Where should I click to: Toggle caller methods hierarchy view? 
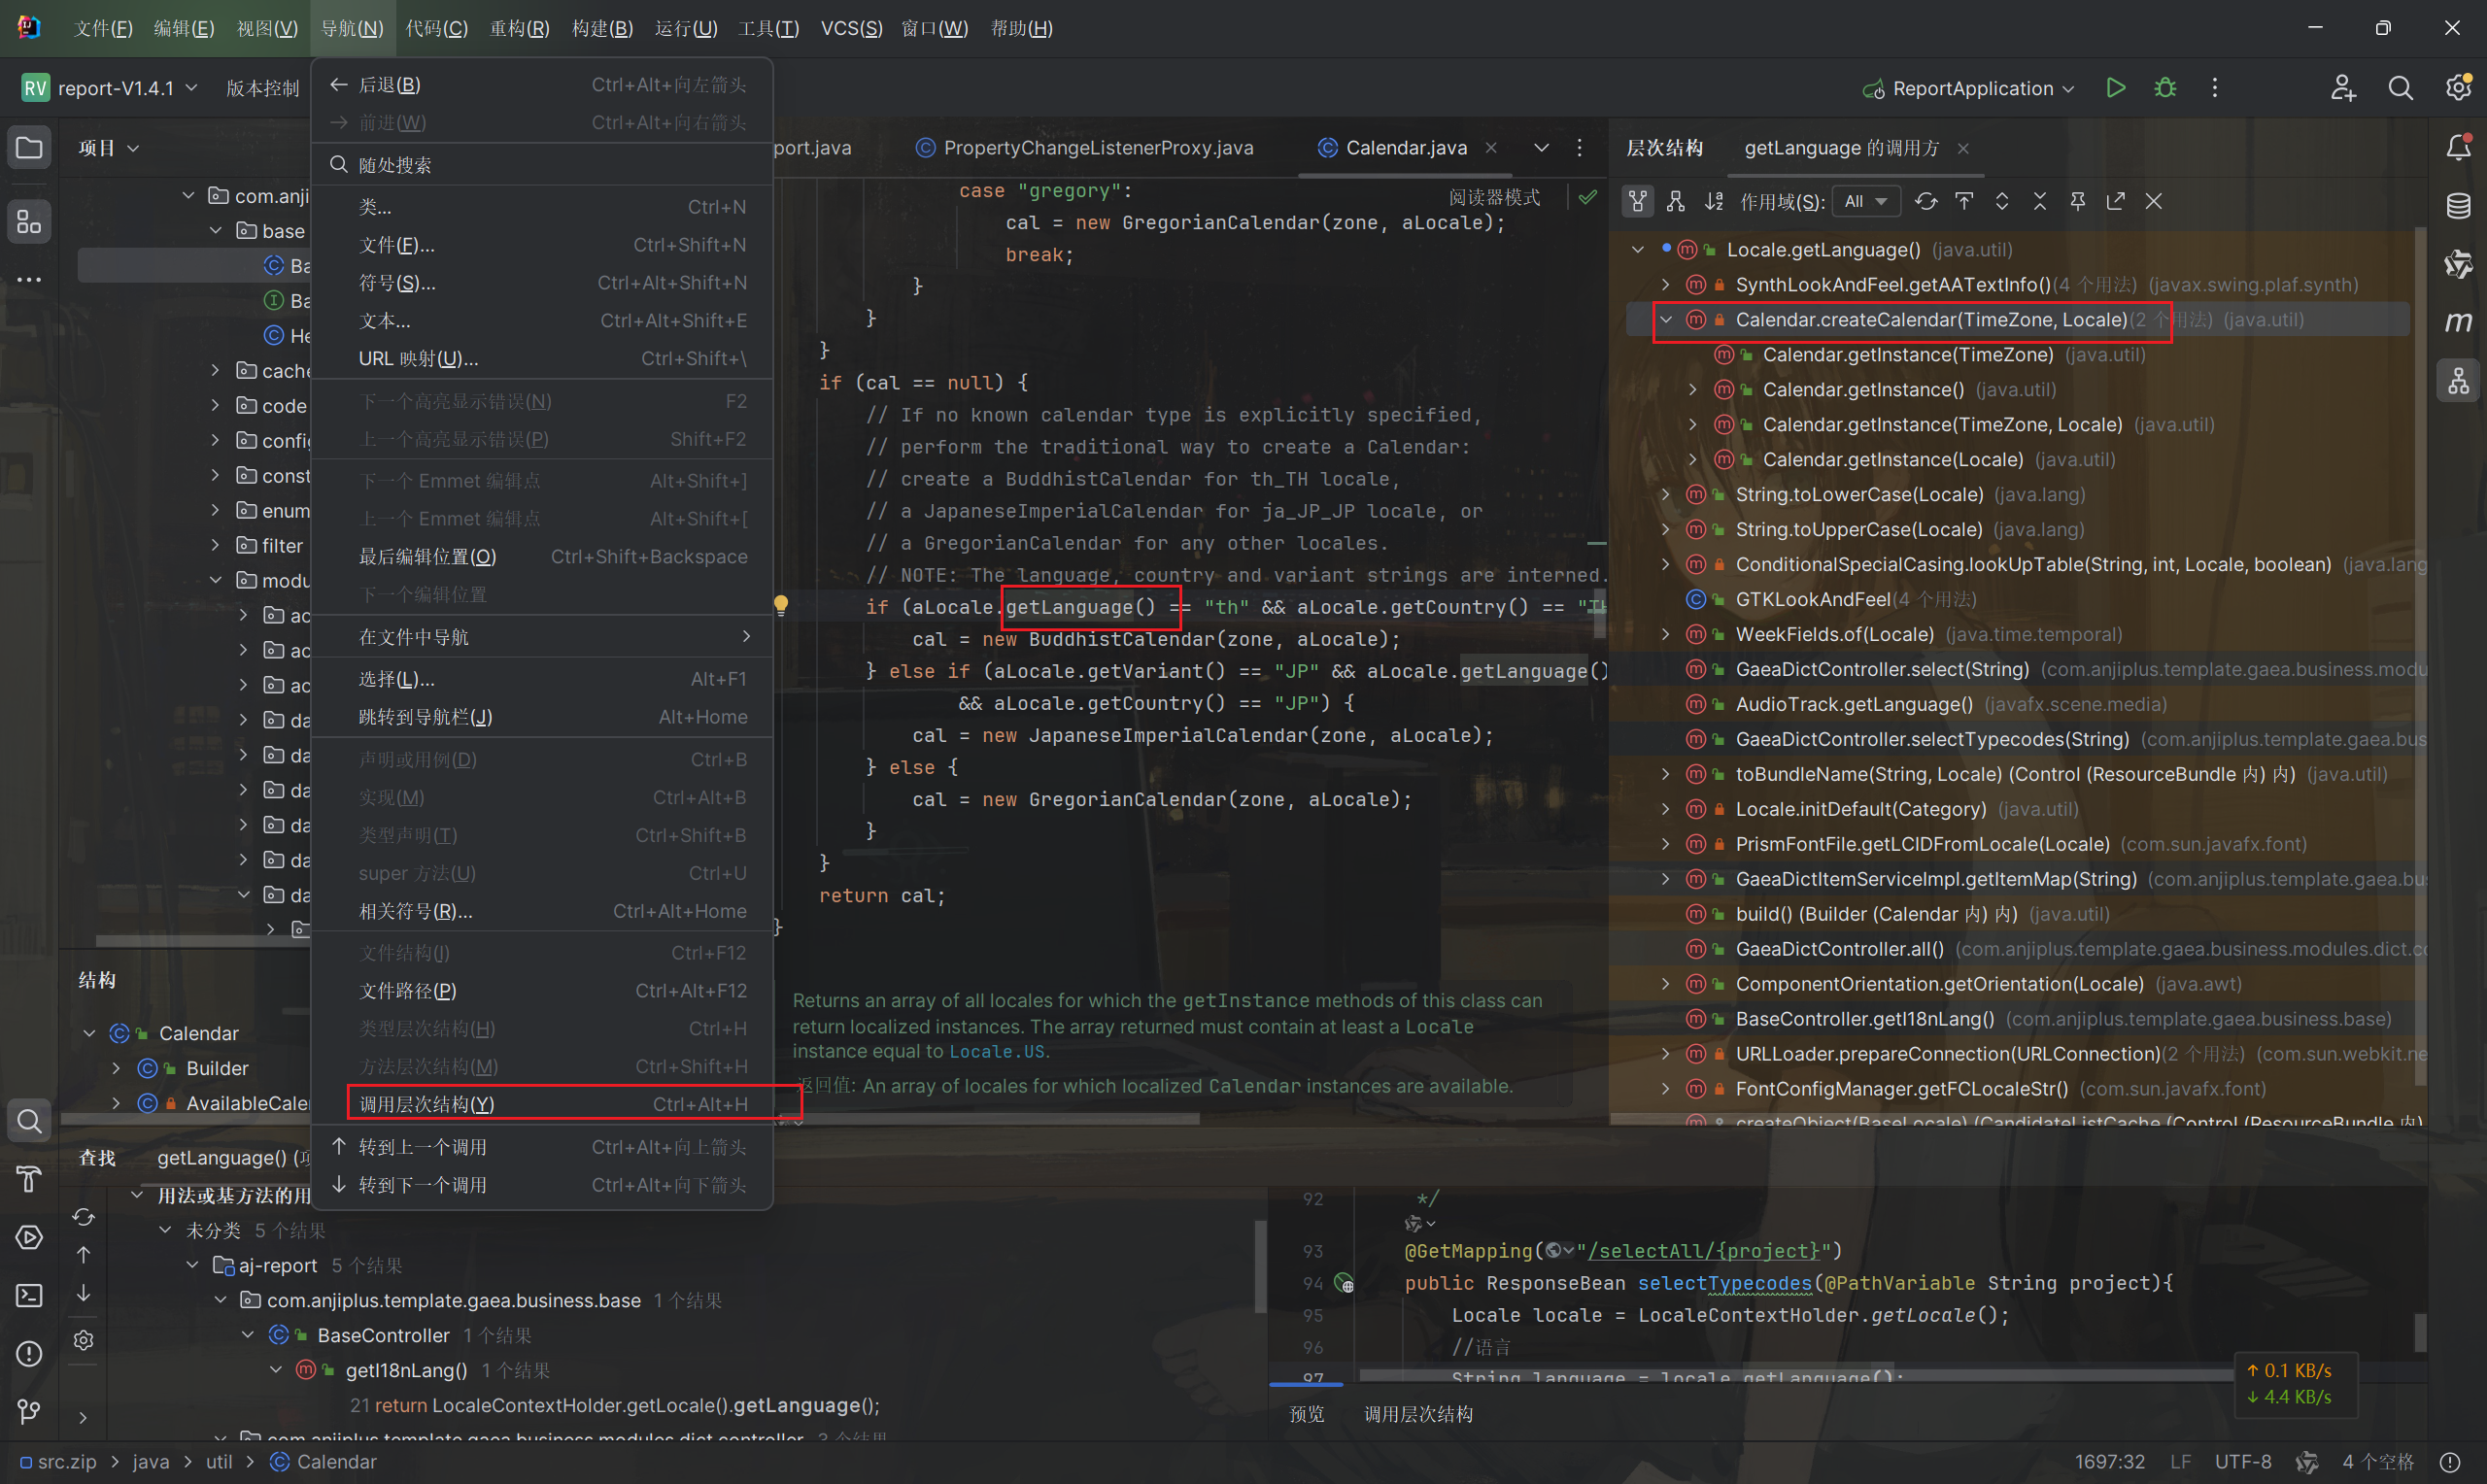pos(1638,201)
